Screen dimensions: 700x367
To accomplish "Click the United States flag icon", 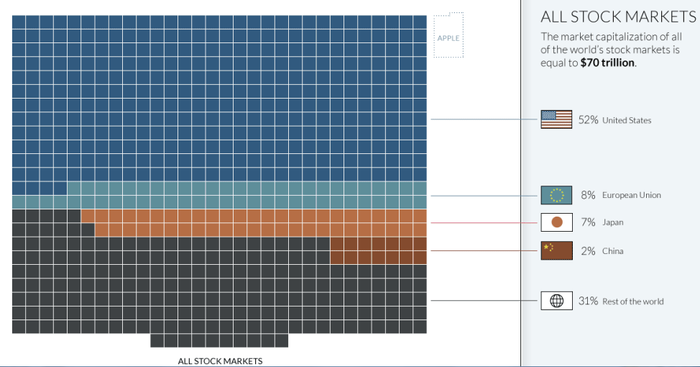I will tap(556, 120).
